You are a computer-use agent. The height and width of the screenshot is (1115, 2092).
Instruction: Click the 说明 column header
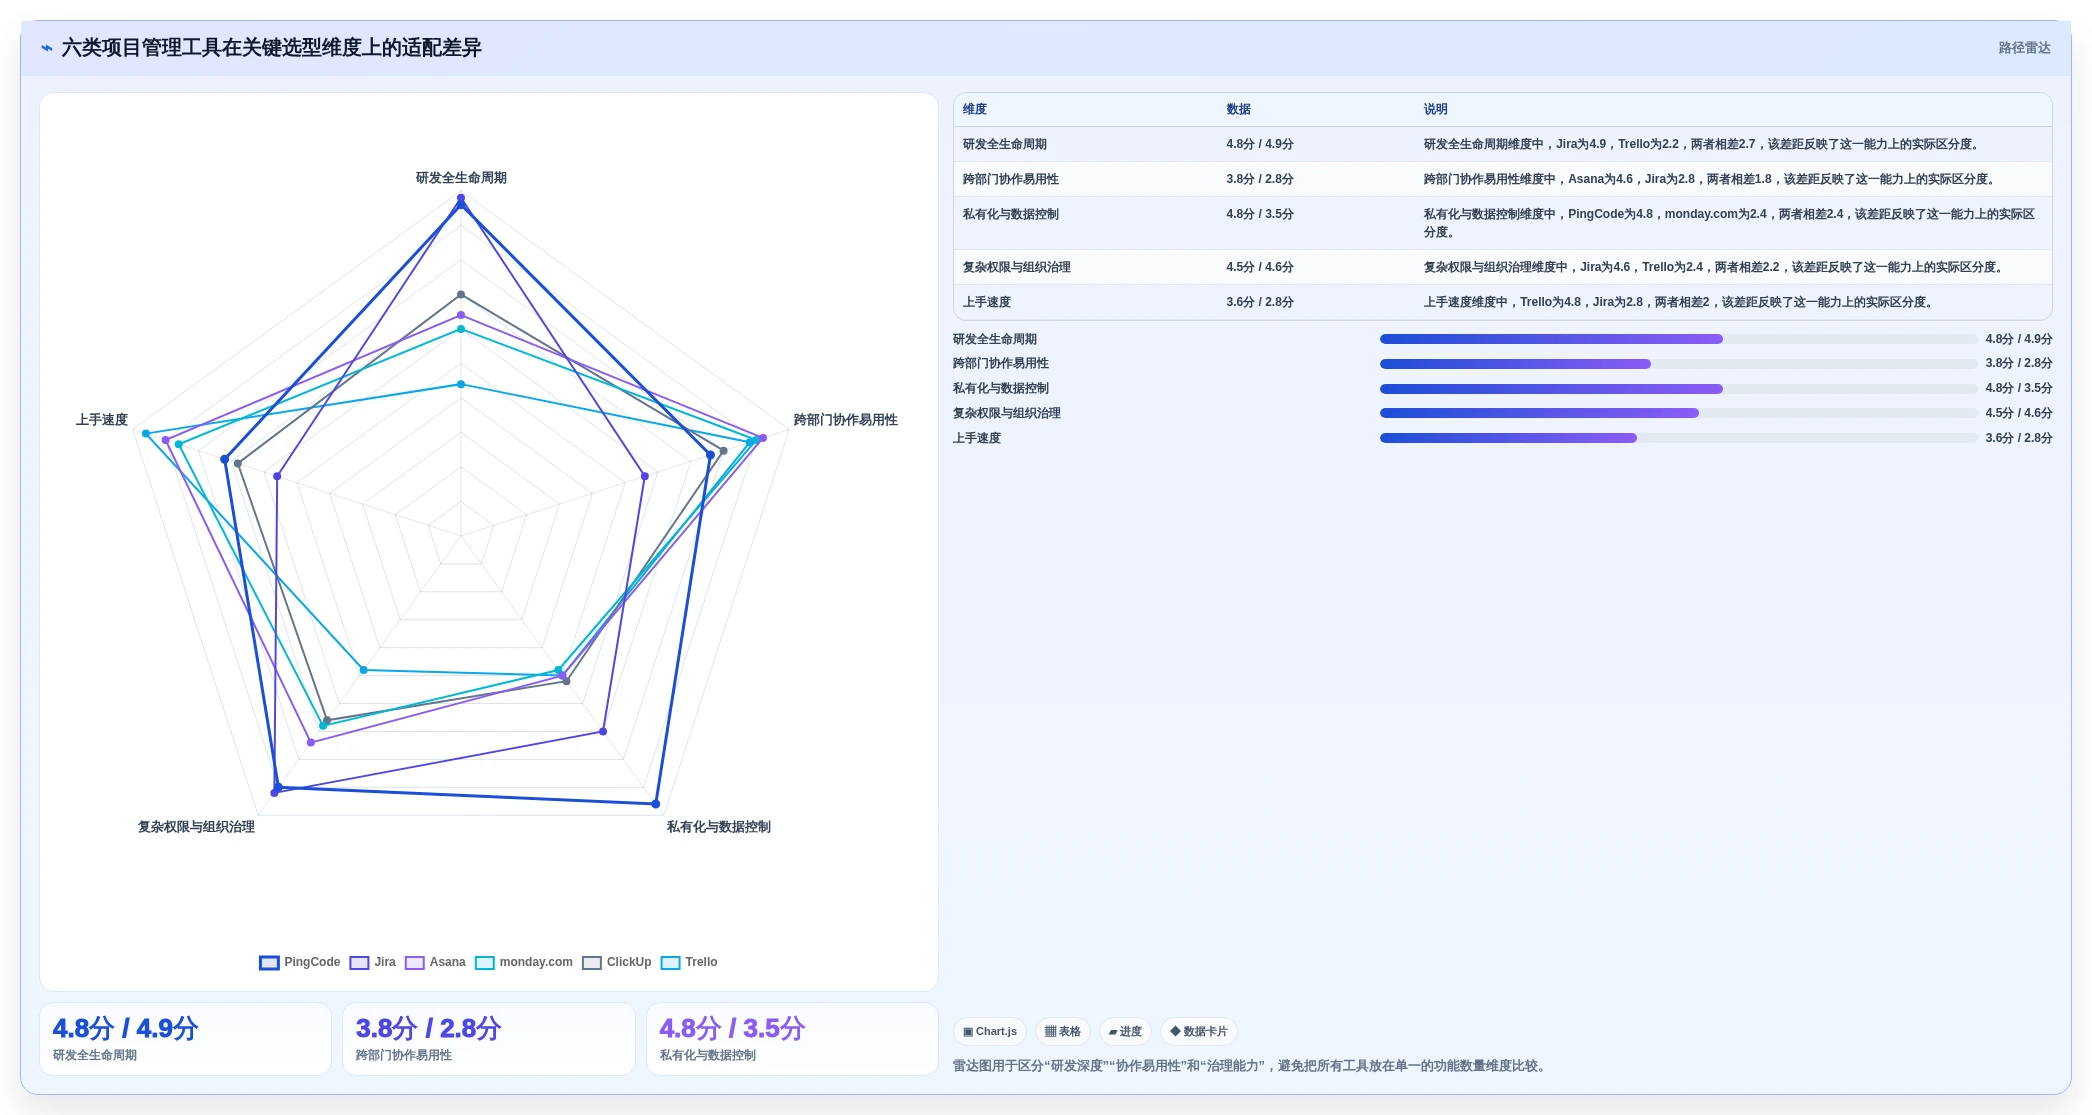pyautogui.click(x=1436, y=109)
